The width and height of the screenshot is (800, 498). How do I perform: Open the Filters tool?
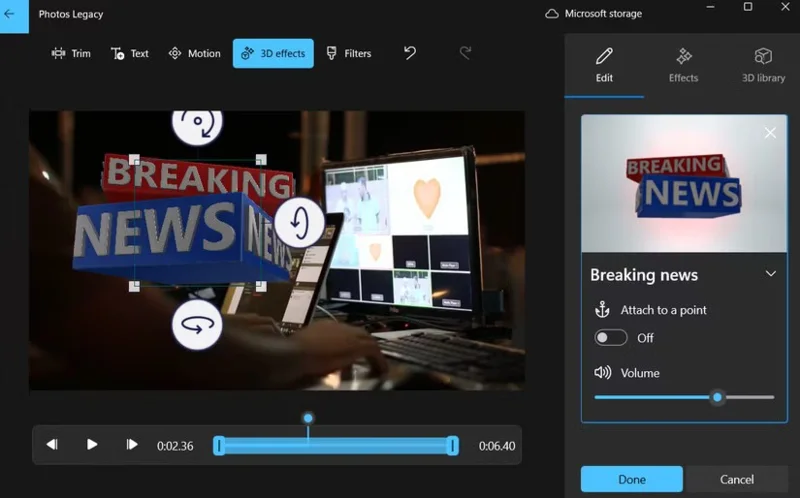pyautogui.click(x=348, y=54)
